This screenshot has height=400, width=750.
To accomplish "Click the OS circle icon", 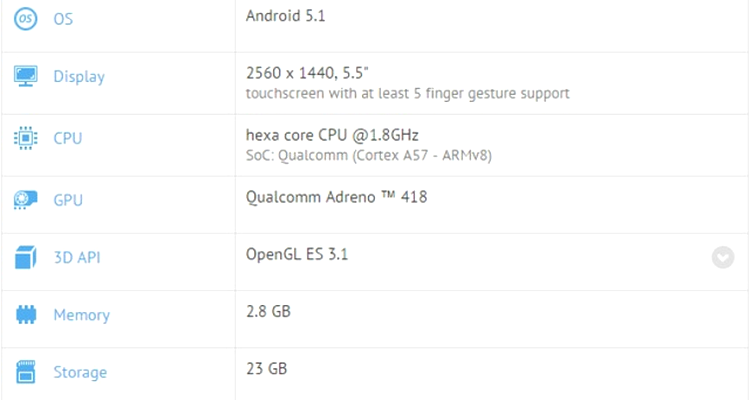I will coord(25,19).
